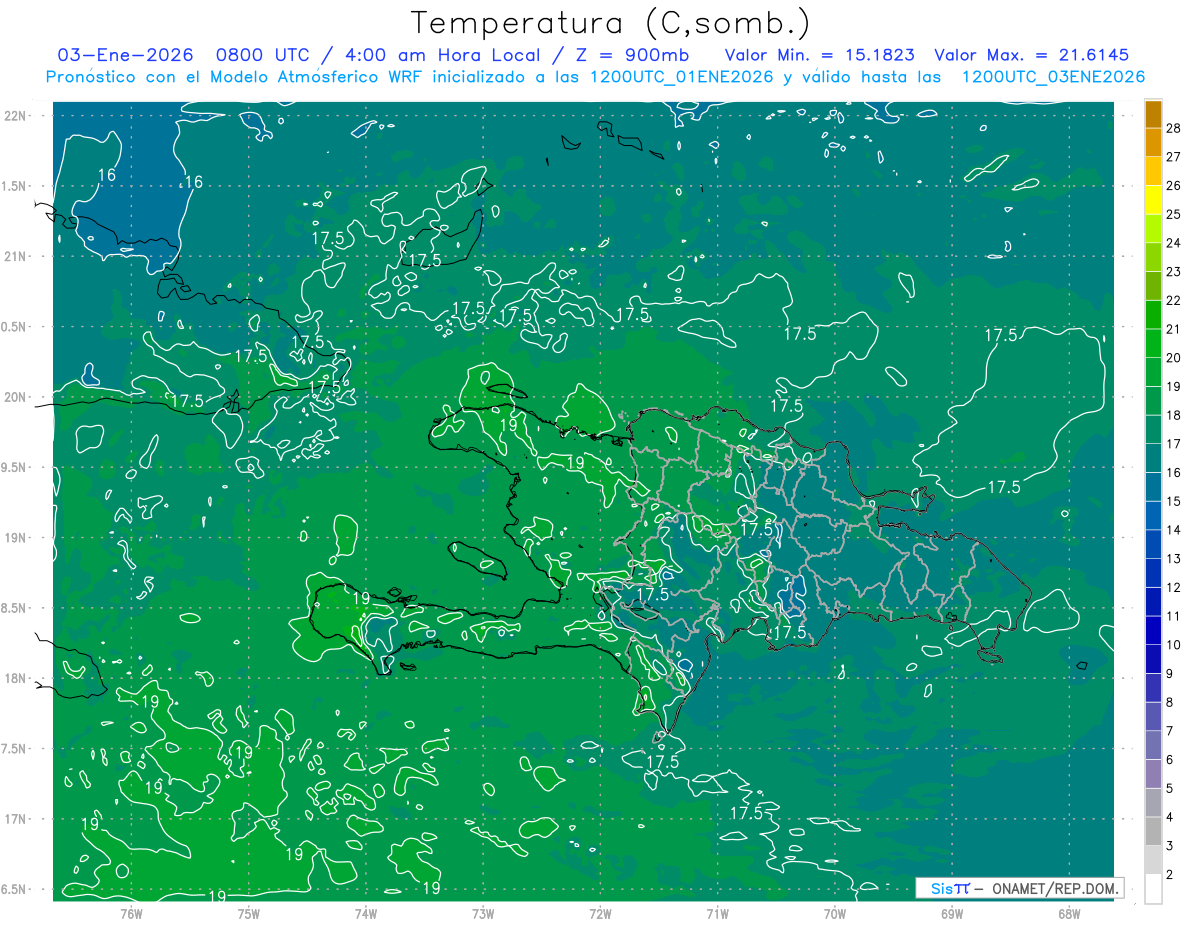Image resolution: width=1200 pixels, height=927 pixels.
Task: Click the "21N" latitude axis label
Action: point(15,257)
